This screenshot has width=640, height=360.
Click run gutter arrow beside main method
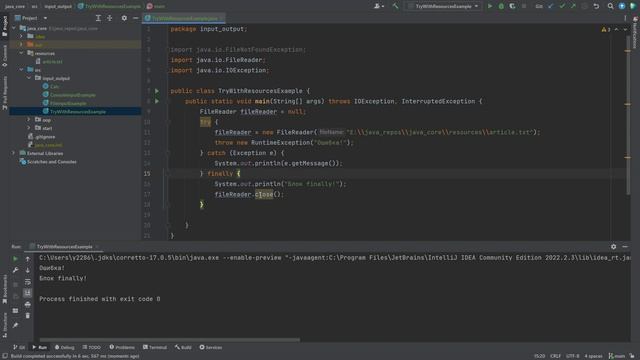[157, 101]
